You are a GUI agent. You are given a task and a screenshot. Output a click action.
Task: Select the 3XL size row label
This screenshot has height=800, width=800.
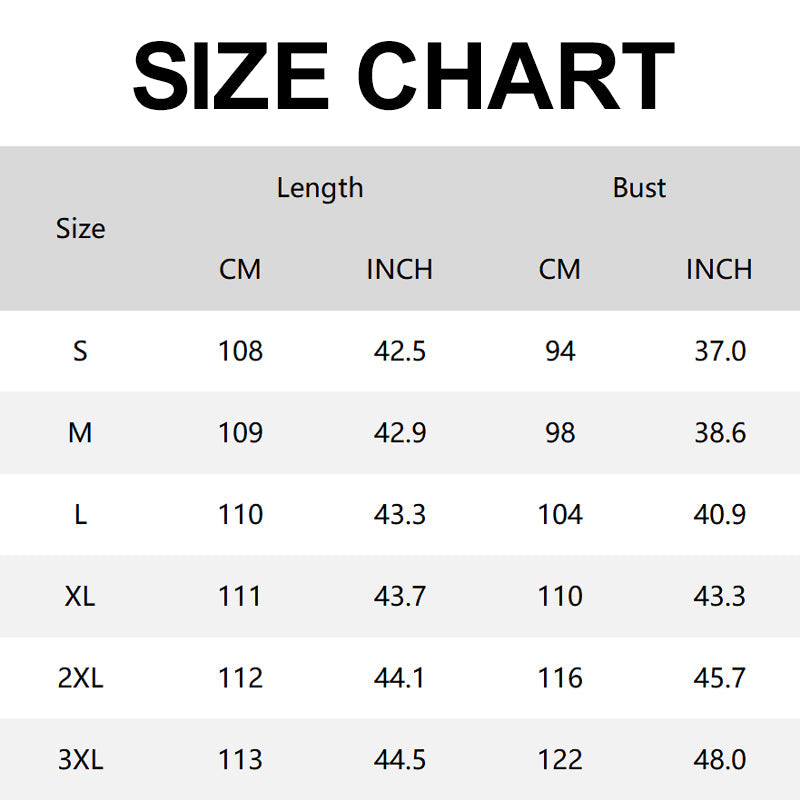[x=80, y=759]
